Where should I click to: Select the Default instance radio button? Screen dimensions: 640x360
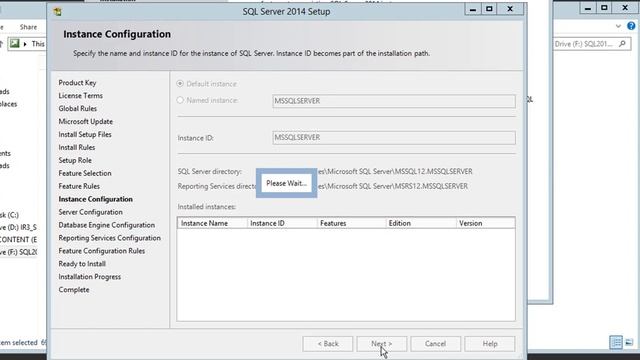coord(180,84)
